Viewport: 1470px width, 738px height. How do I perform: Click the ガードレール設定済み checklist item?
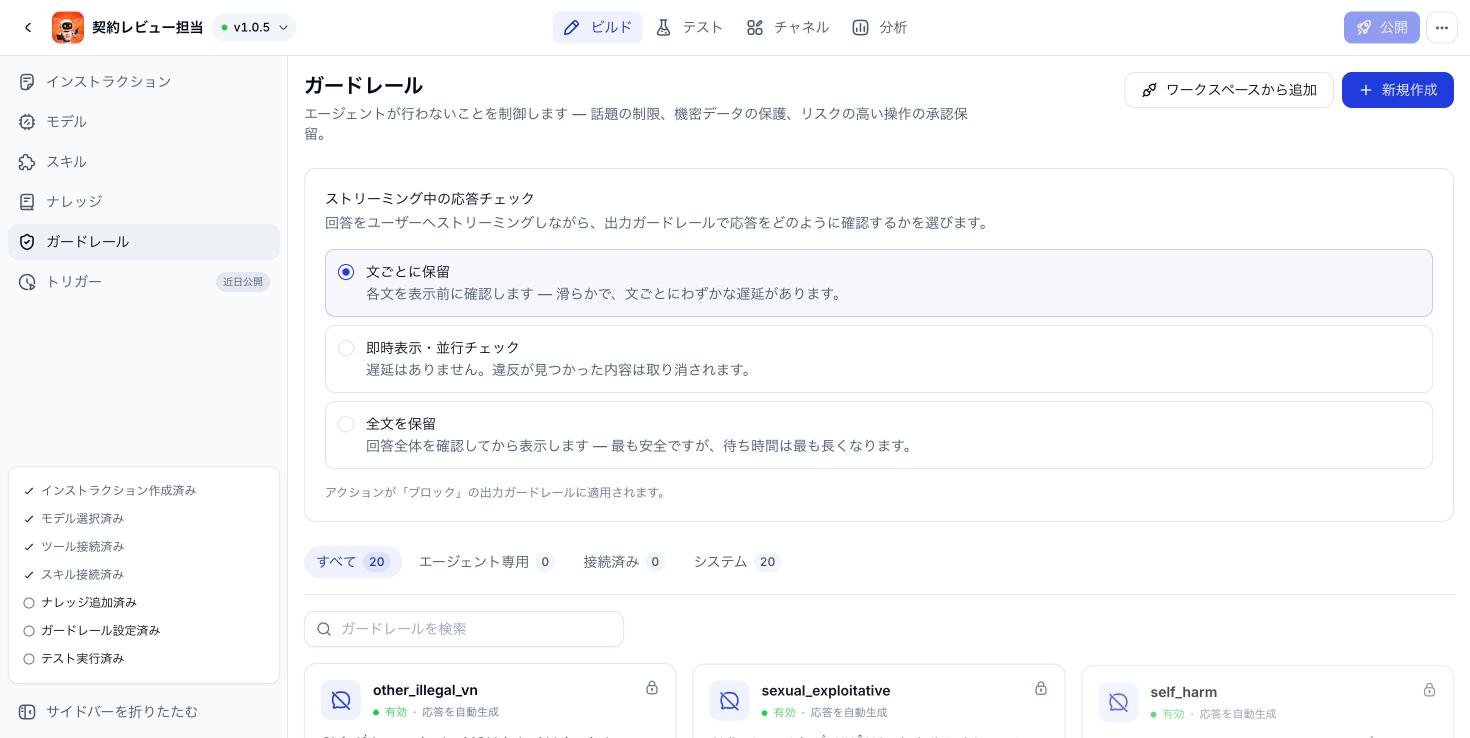click(x=92, y=631)
